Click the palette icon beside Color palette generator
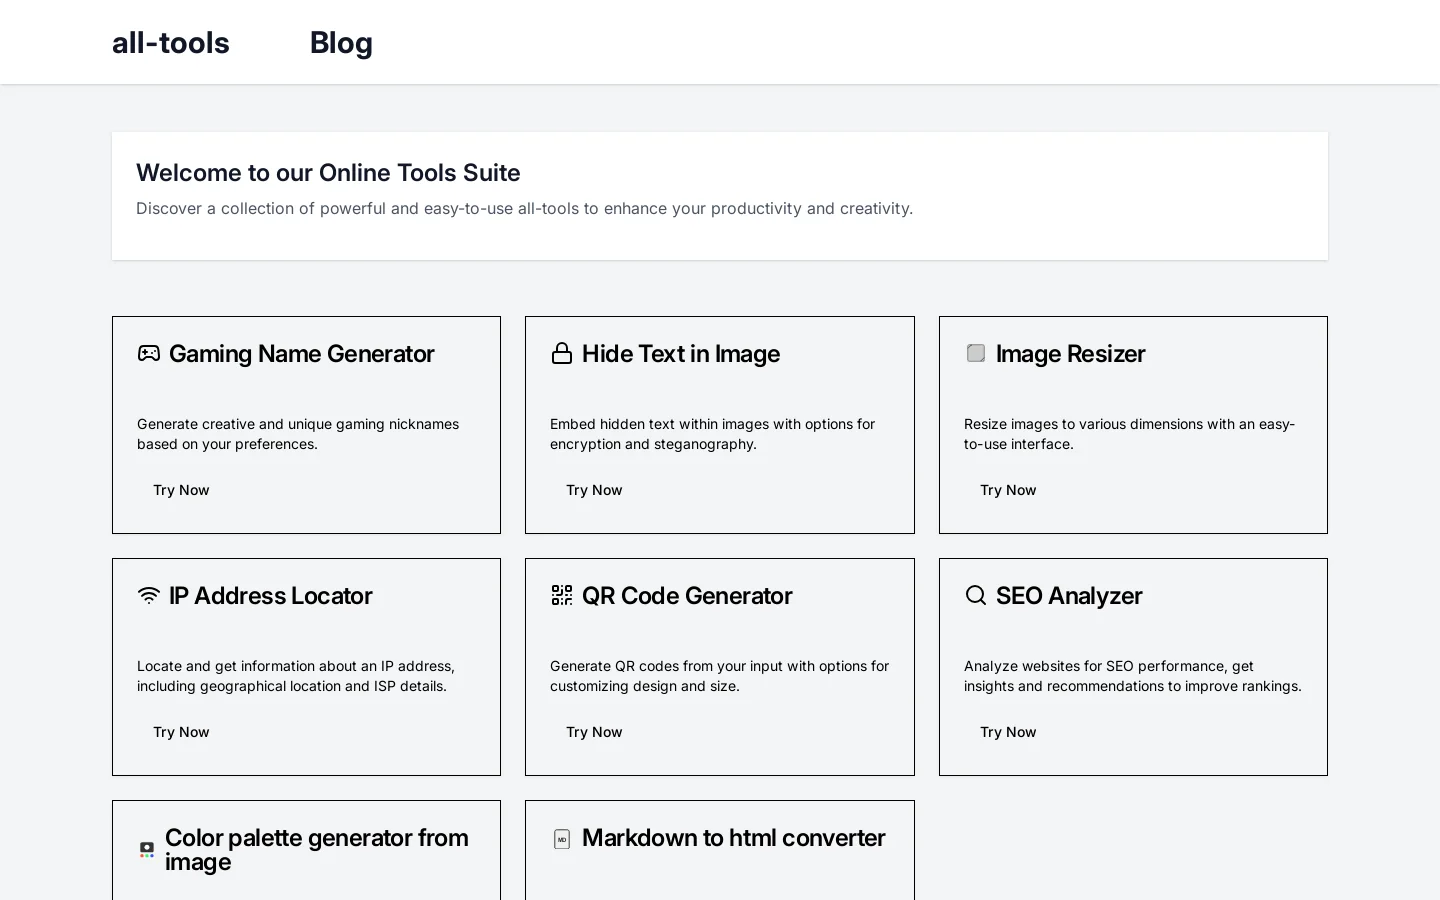Screen dimensions: 1440x900 click(x=147, y=849)
